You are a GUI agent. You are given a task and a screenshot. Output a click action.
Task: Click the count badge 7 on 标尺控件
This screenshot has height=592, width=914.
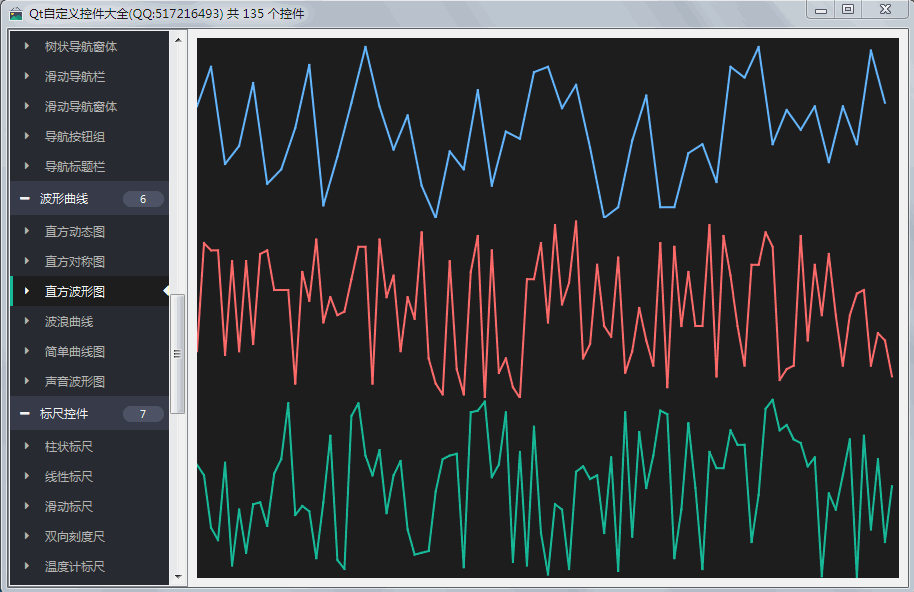click(x=143, y=414)
